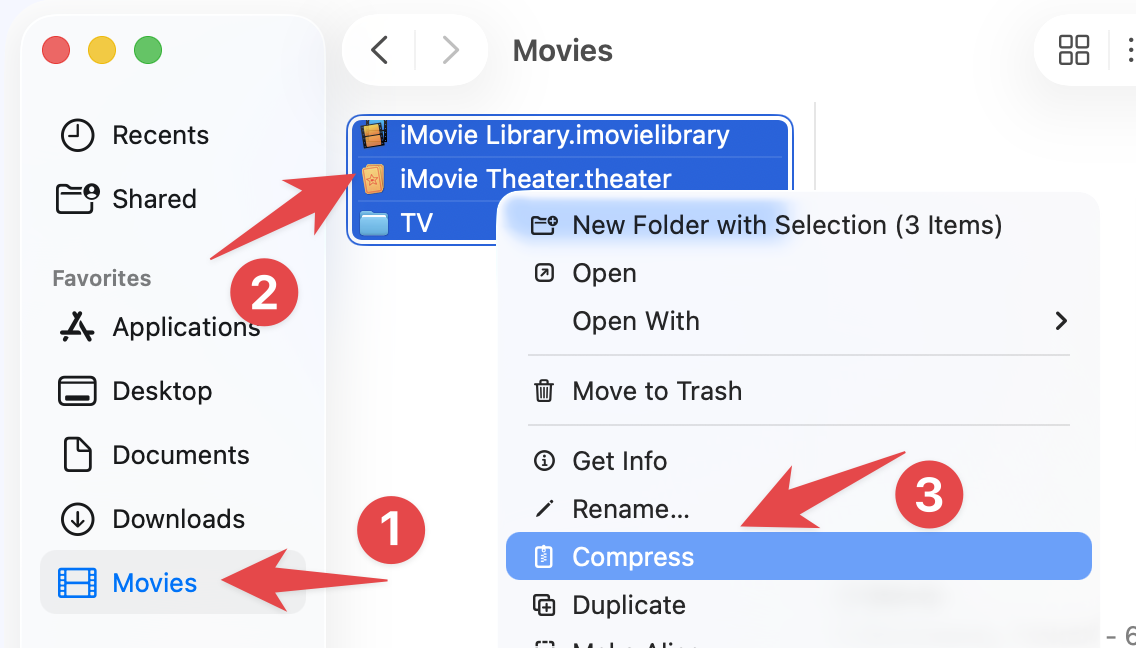Select Movies in the sidebar
Screen dimensions: 1136x648
[155, 583]
